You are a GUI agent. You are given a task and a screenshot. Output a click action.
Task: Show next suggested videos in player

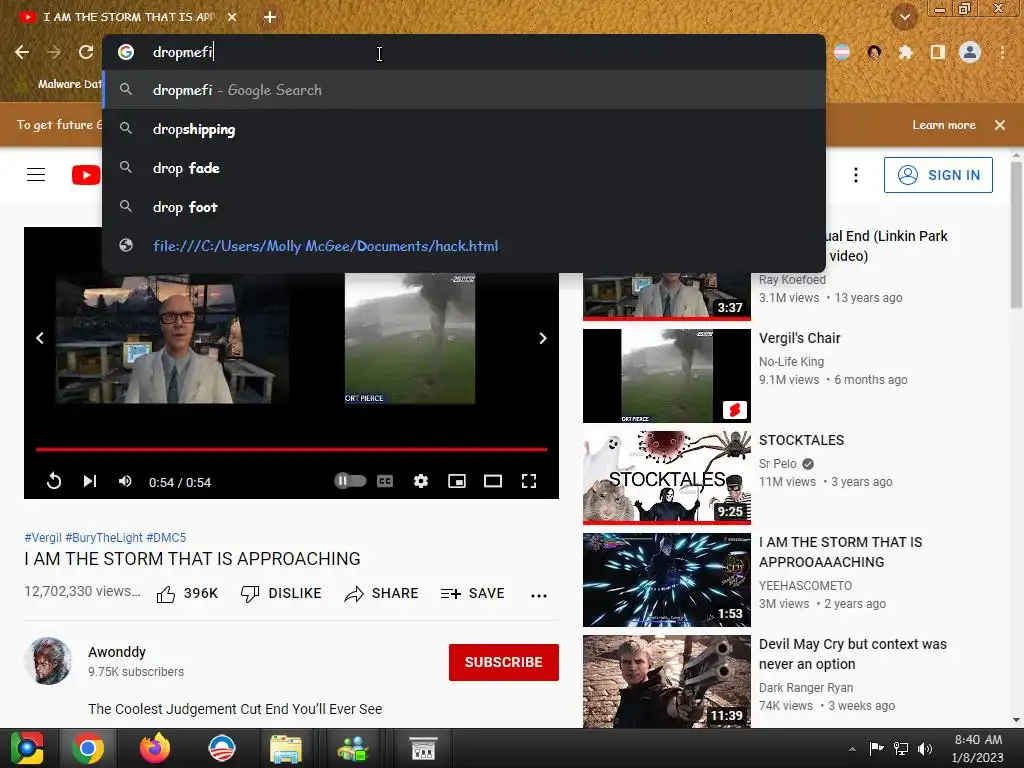pyautogui.click(x=543, y=338)
